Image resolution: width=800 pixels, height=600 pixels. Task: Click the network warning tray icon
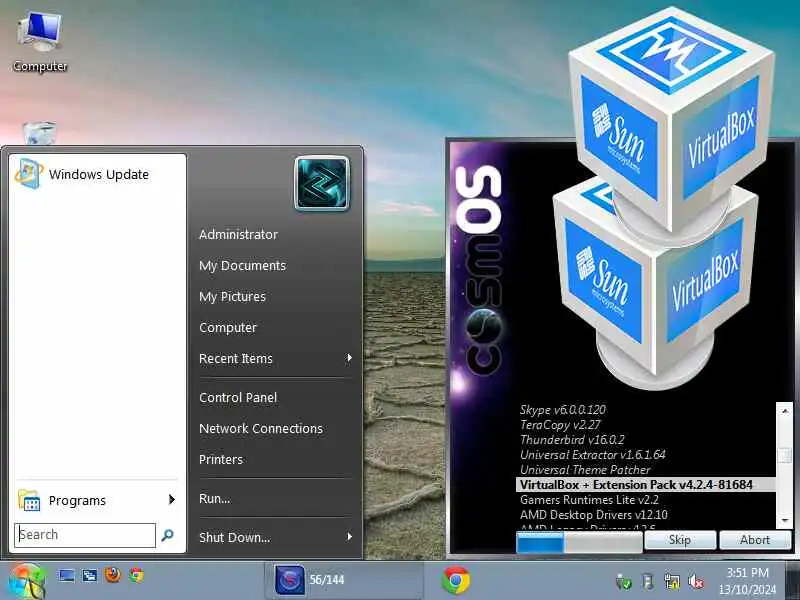(672, 582)
